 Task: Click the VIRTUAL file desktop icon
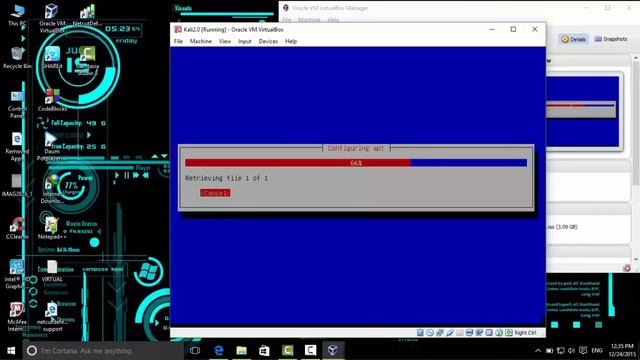tap(52, 271)
